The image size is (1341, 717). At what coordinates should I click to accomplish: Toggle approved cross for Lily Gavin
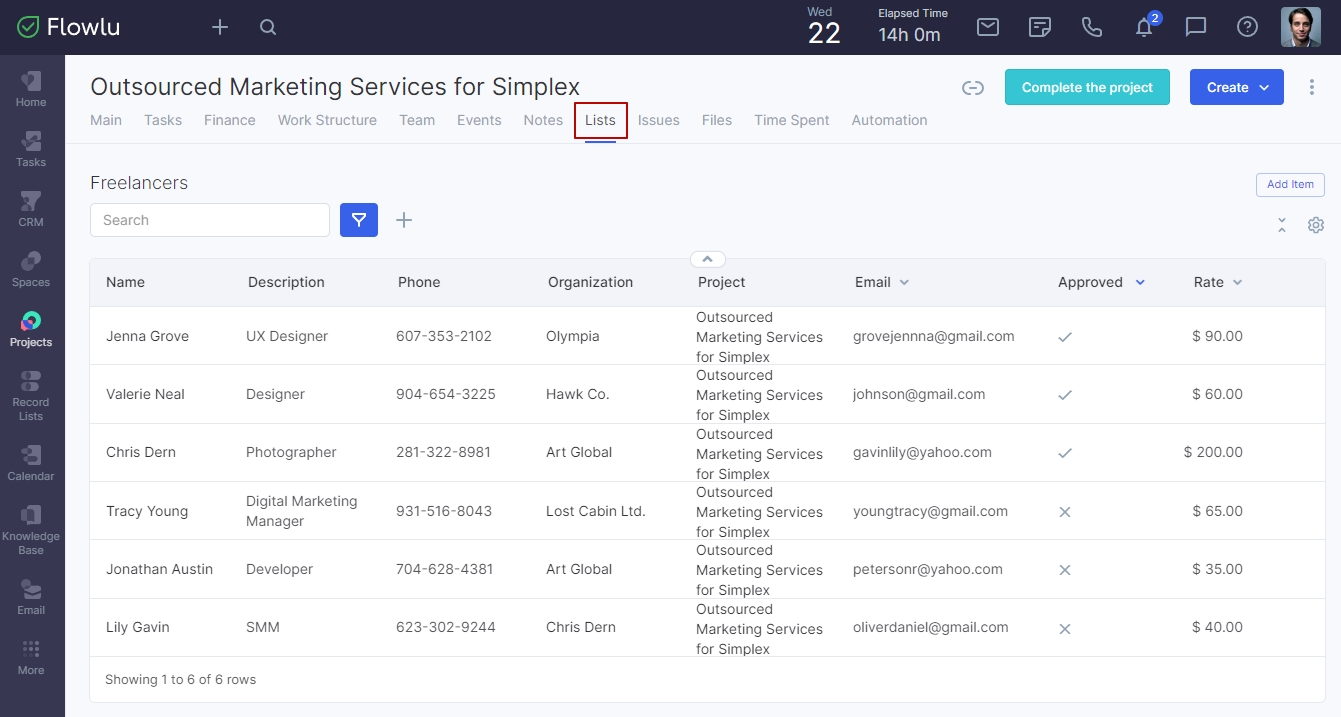click(x=1065, y=629)
